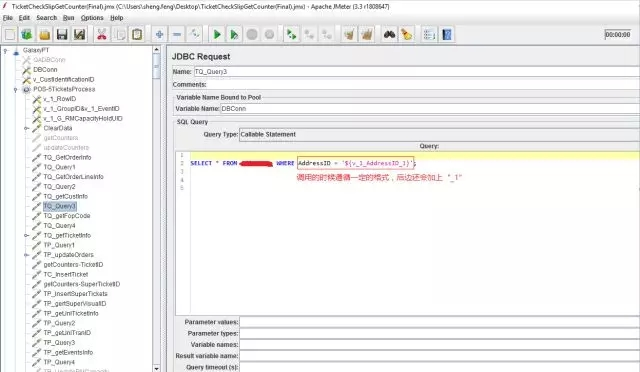Start the test with green play icon
640x372 pixels.
(x=217, y=35)
